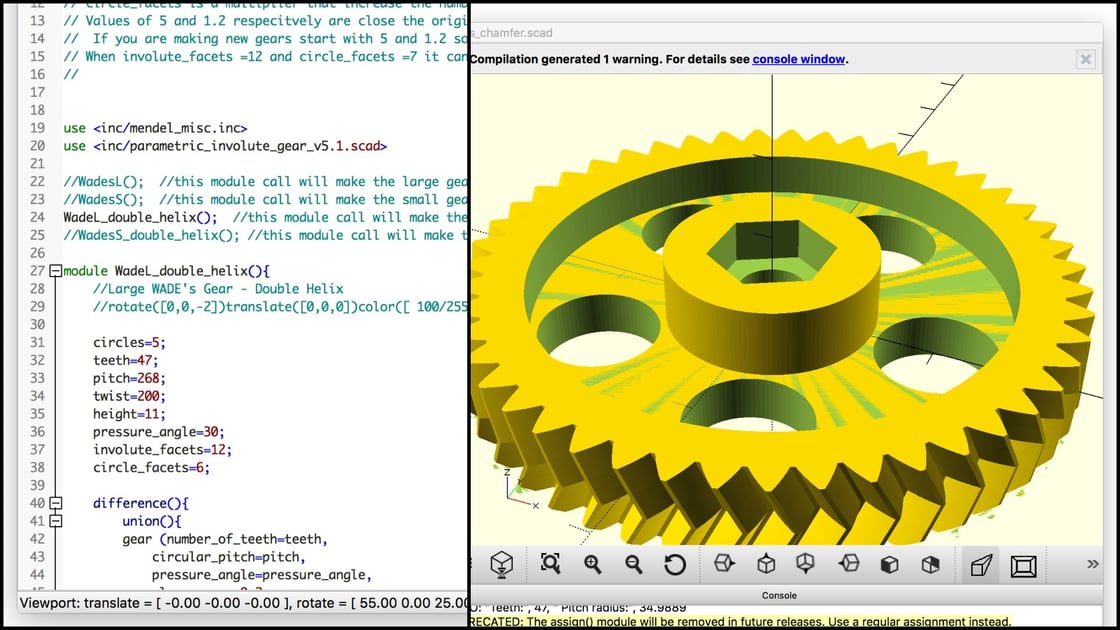Screen dimensions: 1120x630
Task: Toggle perspective projection mode
Action: pos(980,564)
